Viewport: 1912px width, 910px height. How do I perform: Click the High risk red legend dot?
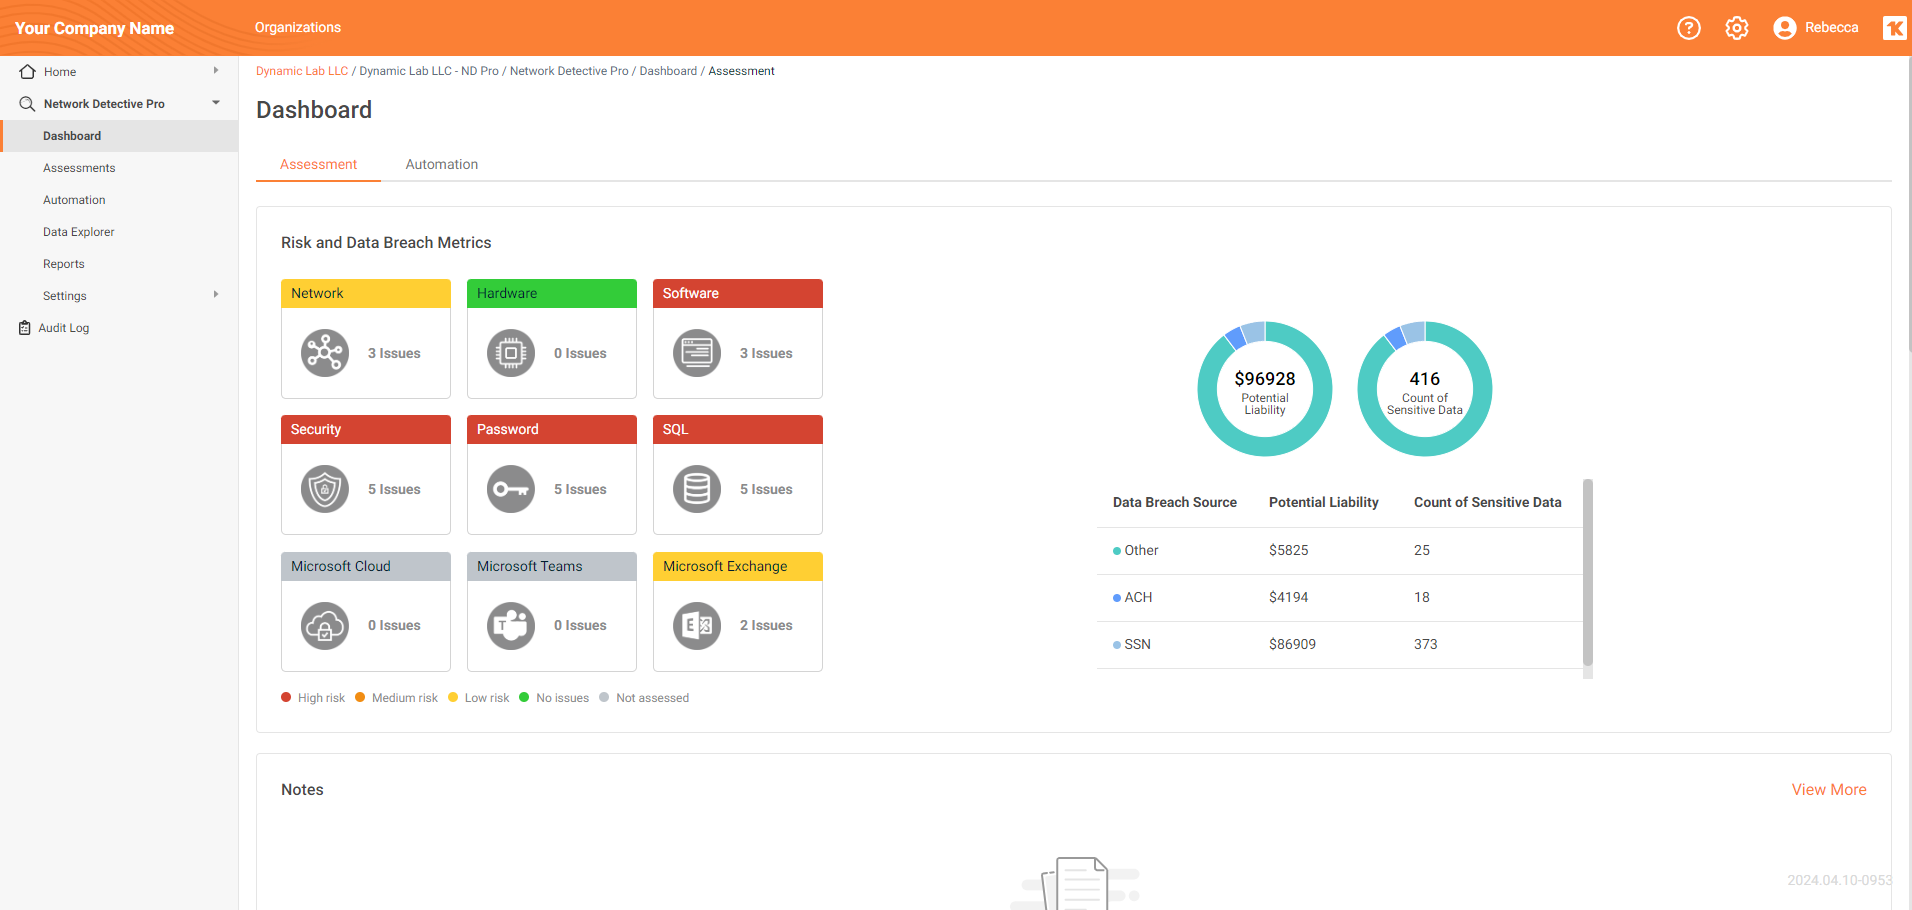click(x=286, y=697)
